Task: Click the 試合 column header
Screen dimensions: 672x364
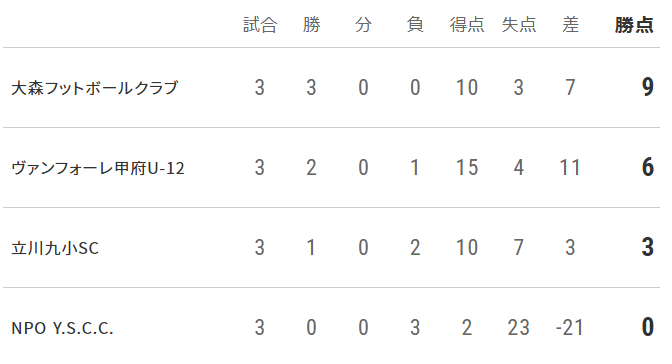Action: pos(260,25)
